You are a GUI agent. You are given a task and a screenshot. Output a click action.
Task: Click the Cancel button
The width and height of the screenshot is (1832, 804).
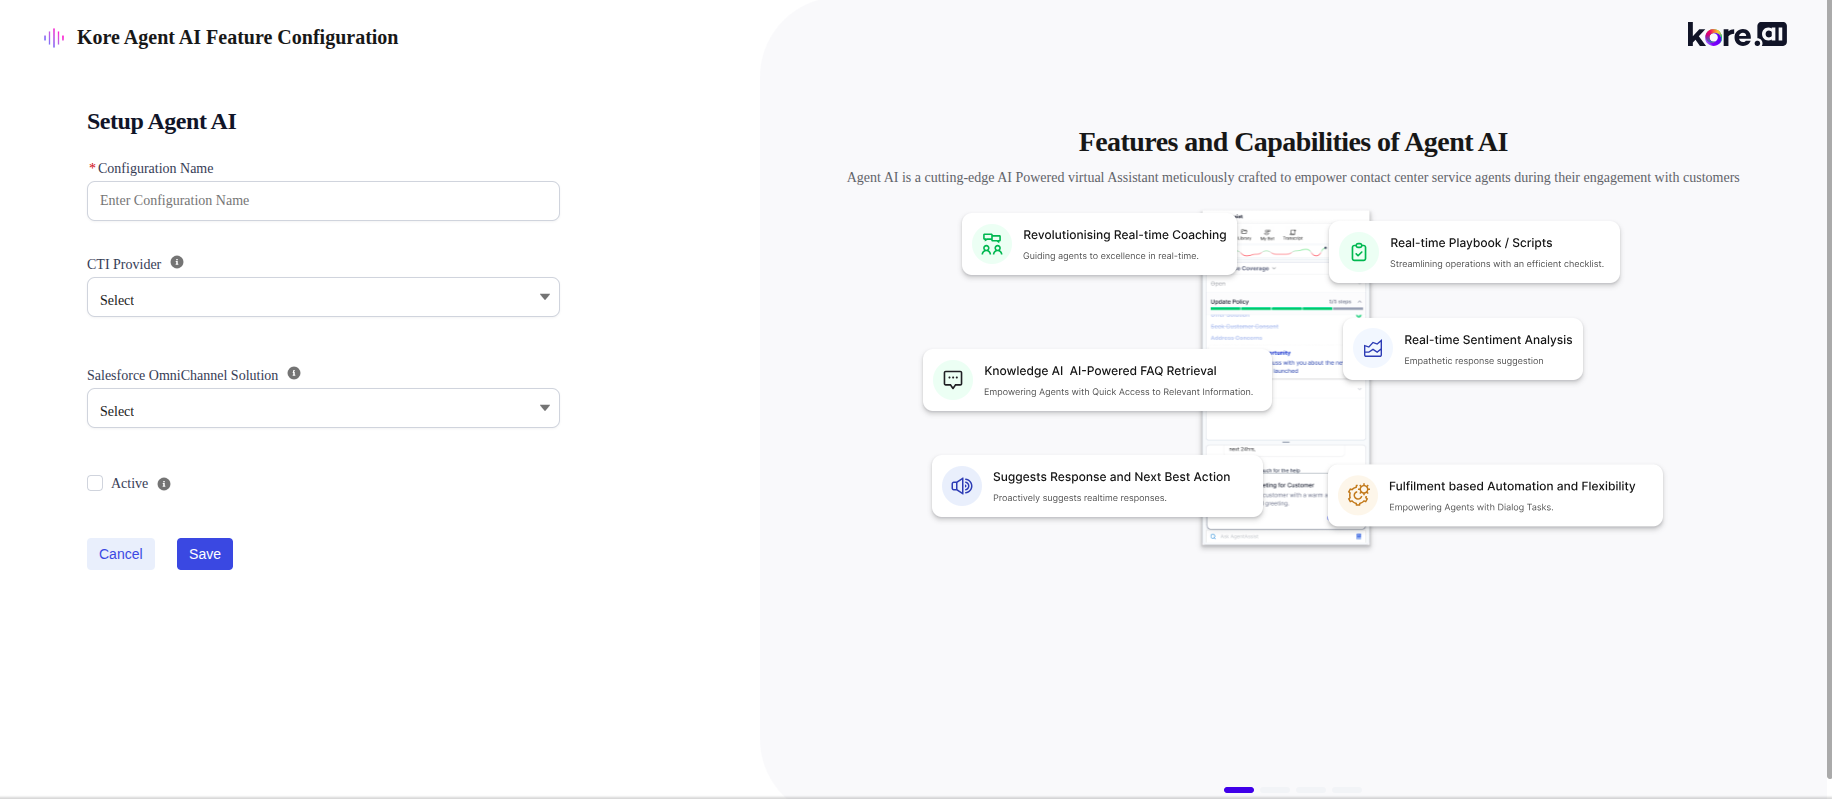click(x=121, y=554)
